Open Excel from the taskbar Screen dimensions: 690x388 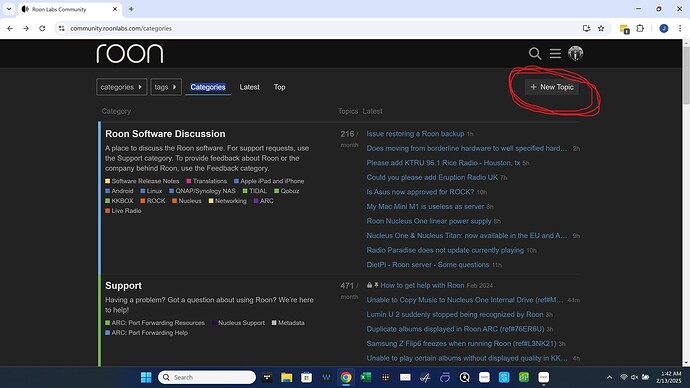(366, 377)
